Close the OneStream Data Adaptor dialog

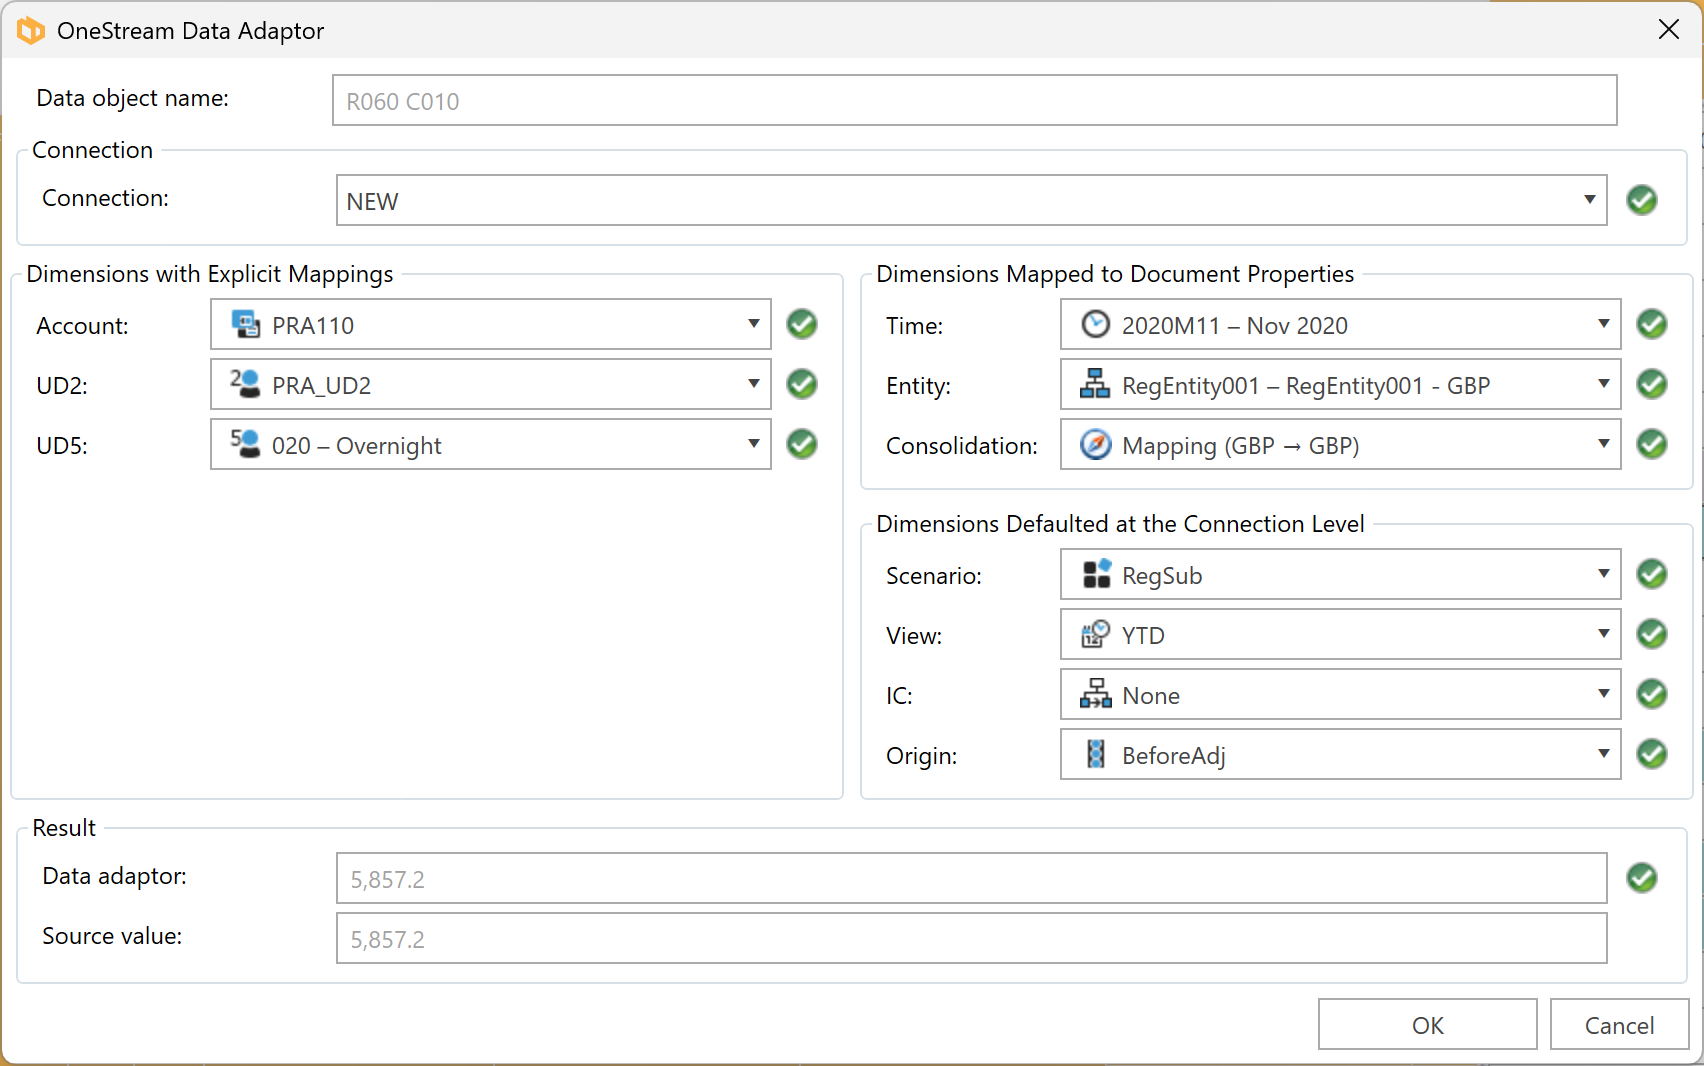click(x=1668, y=30)
